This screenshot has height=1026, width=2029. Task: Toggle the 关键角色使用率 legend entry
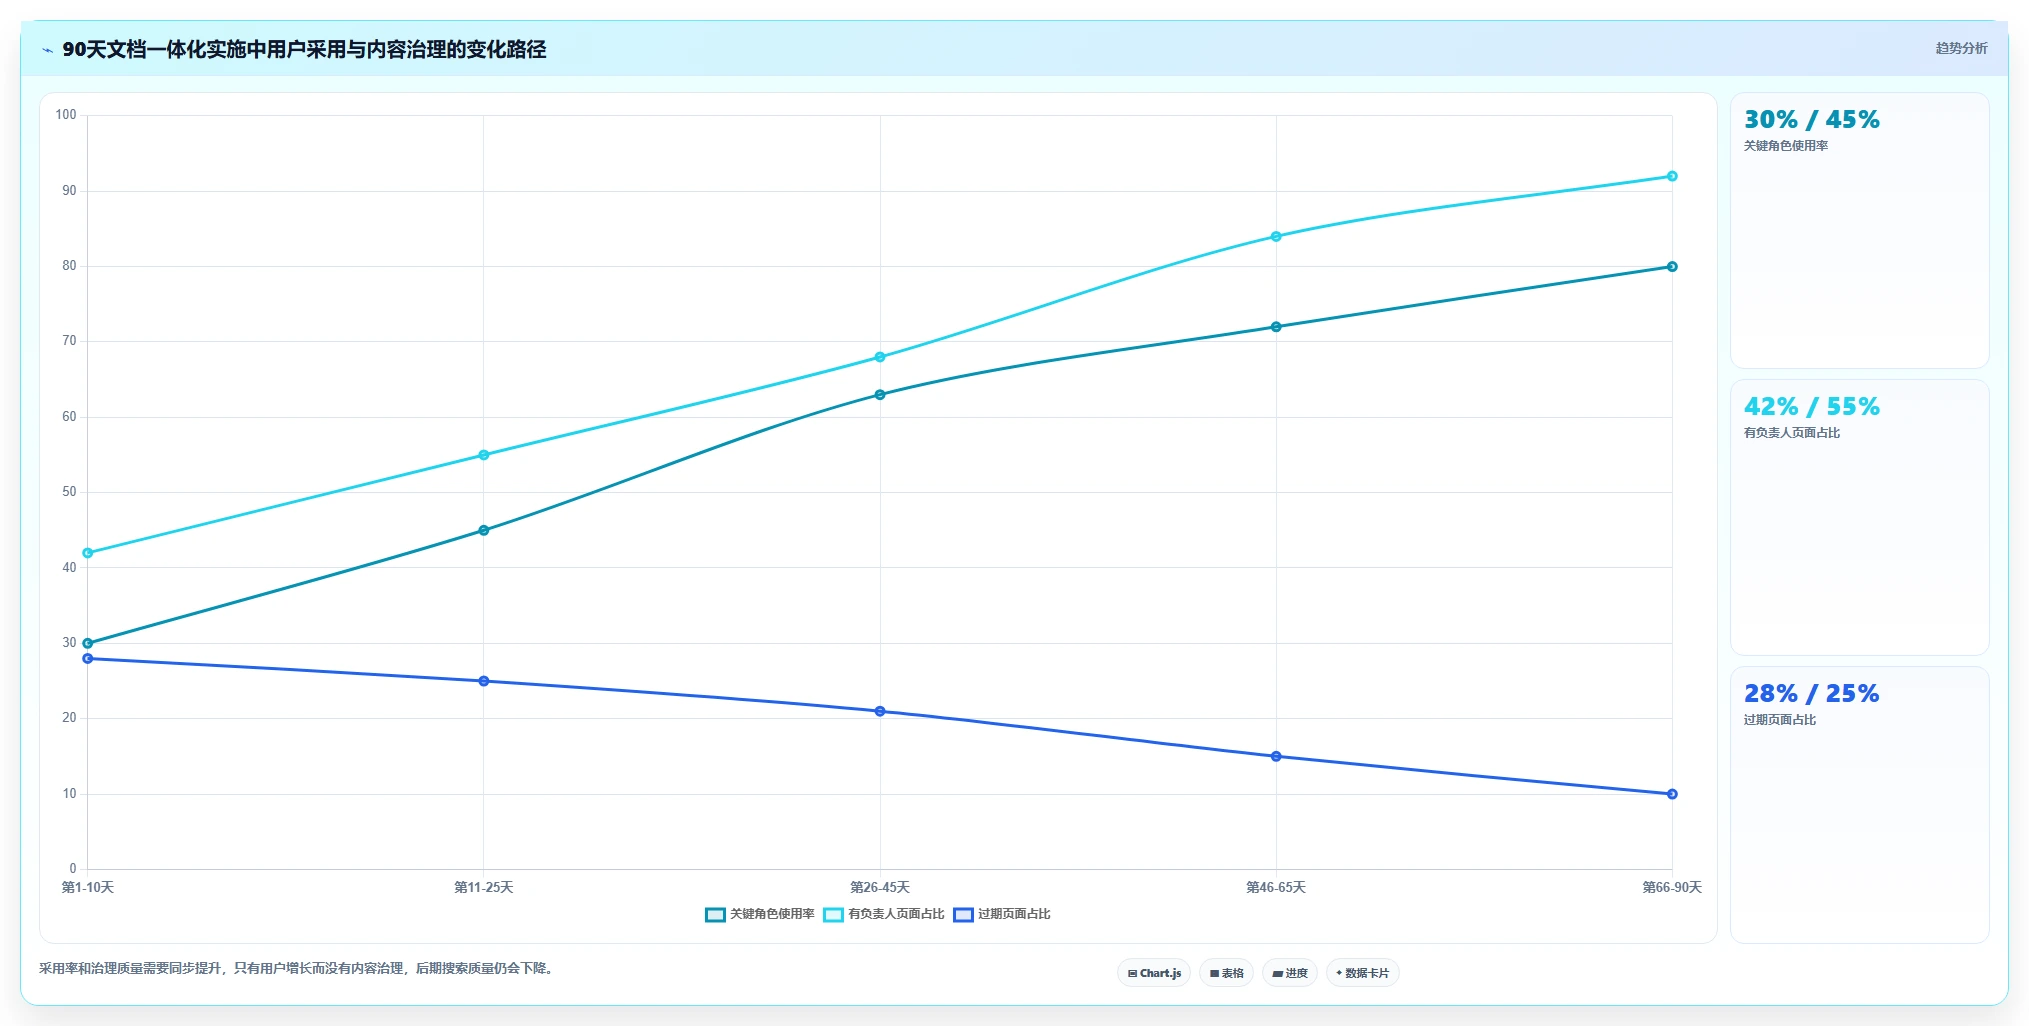[760, 914]
